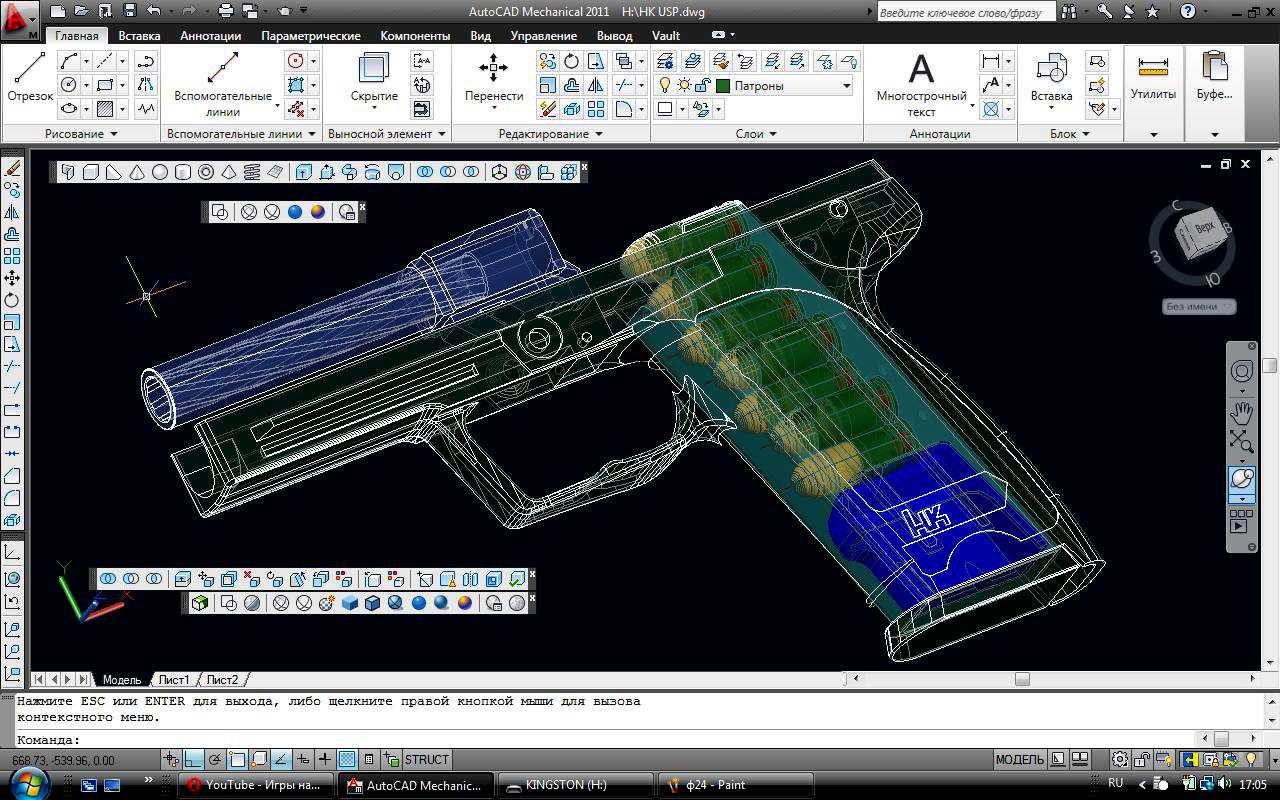
Task: Open the Управление ribbon tab
Action: (x=543, y=35)
